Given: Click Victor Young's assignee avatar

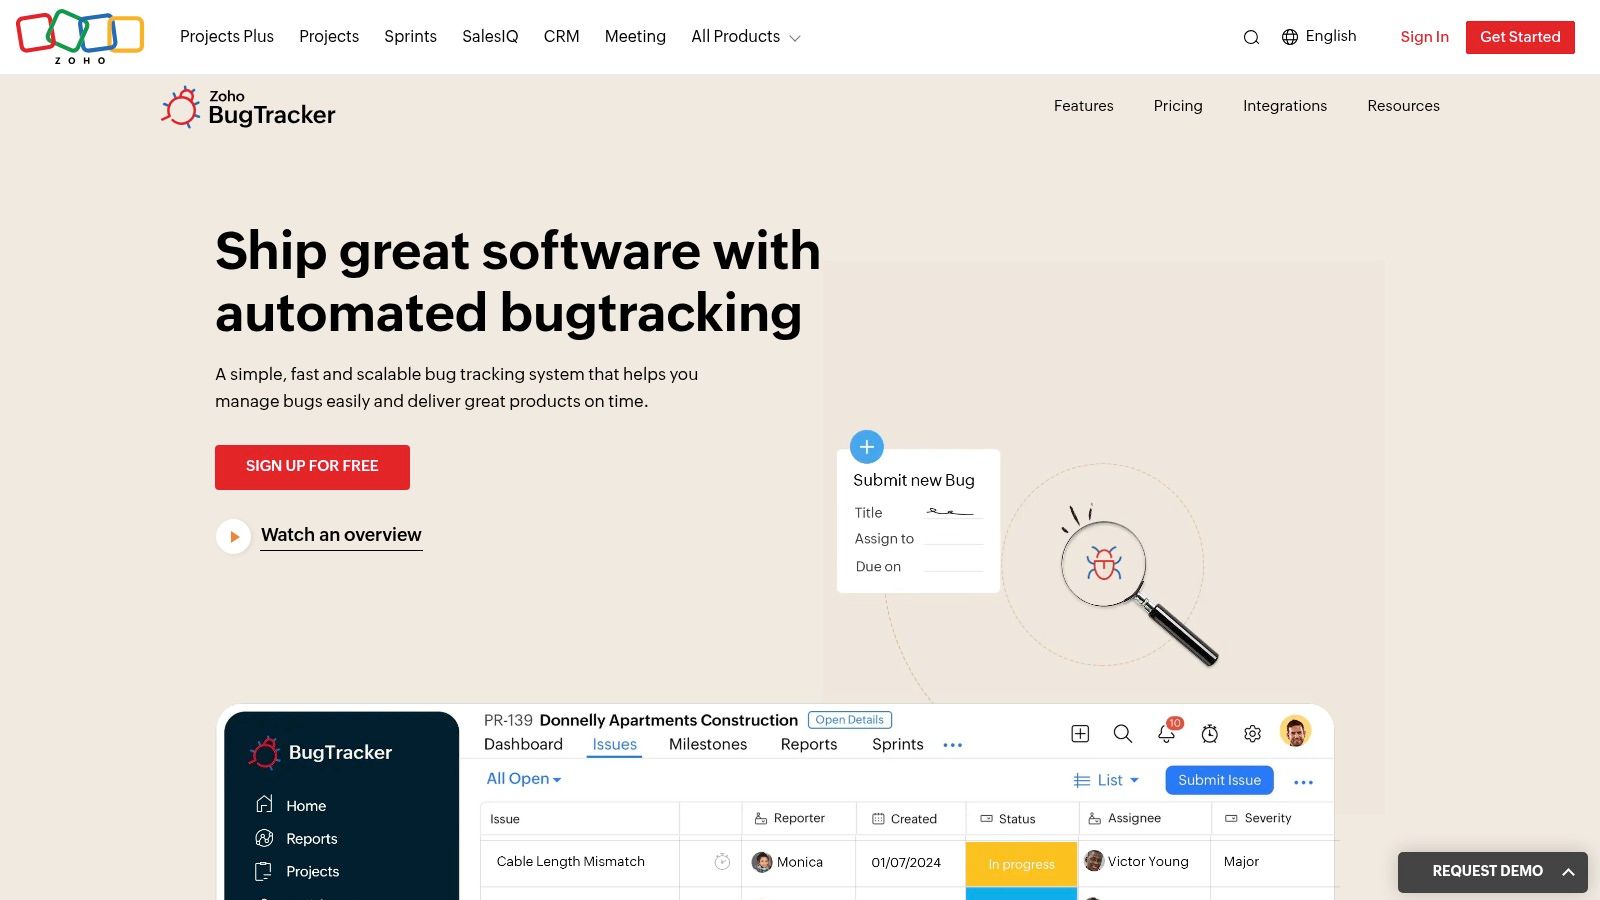Looking at the screenshot, I should coord(1094,861).
